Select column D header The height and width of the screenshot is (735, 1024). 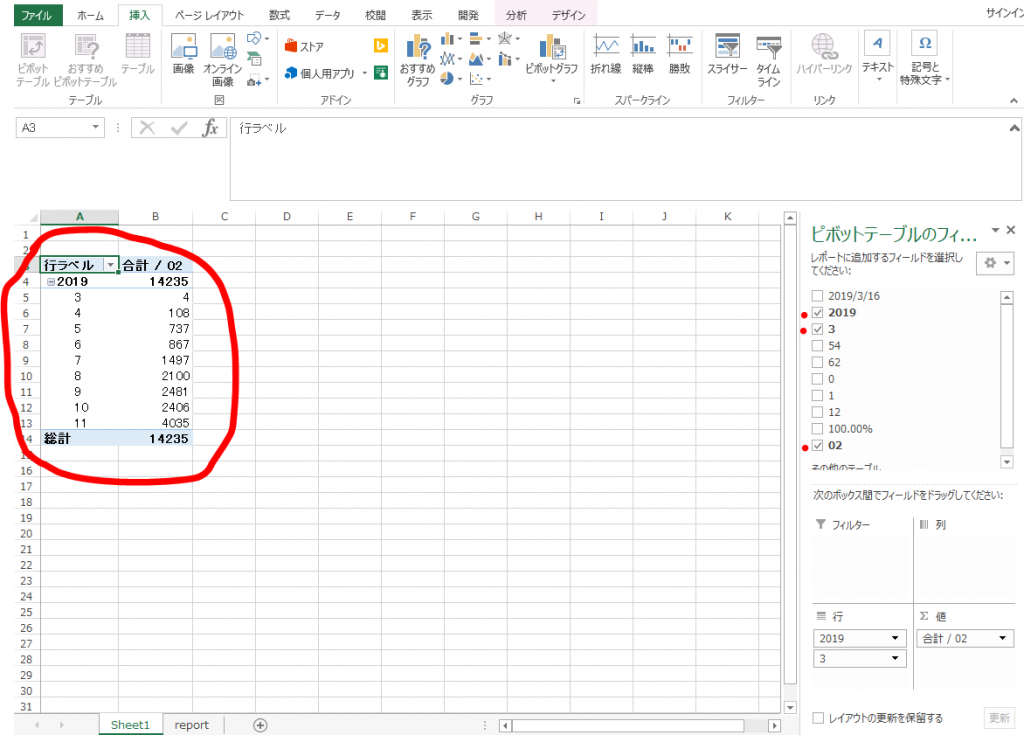(x=287, y=216)
